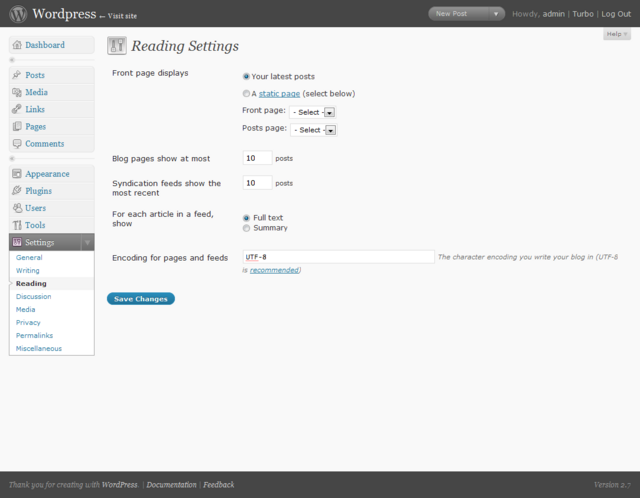Click the Media icon in sidebar
Image resolution: width=640 pixels, height=498 pixels.
coord(17,92)
